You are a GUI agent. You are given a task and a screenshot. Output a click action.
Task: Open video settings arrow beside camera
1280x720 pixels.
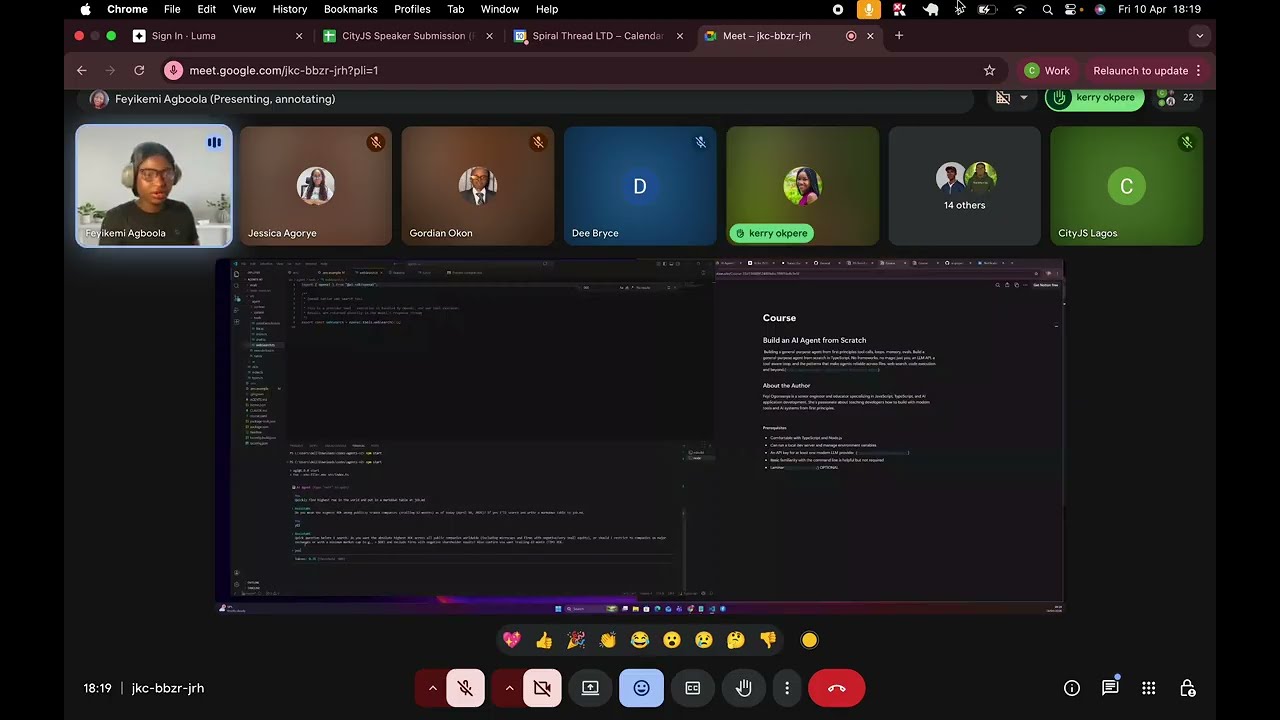[x=509, y=688]
